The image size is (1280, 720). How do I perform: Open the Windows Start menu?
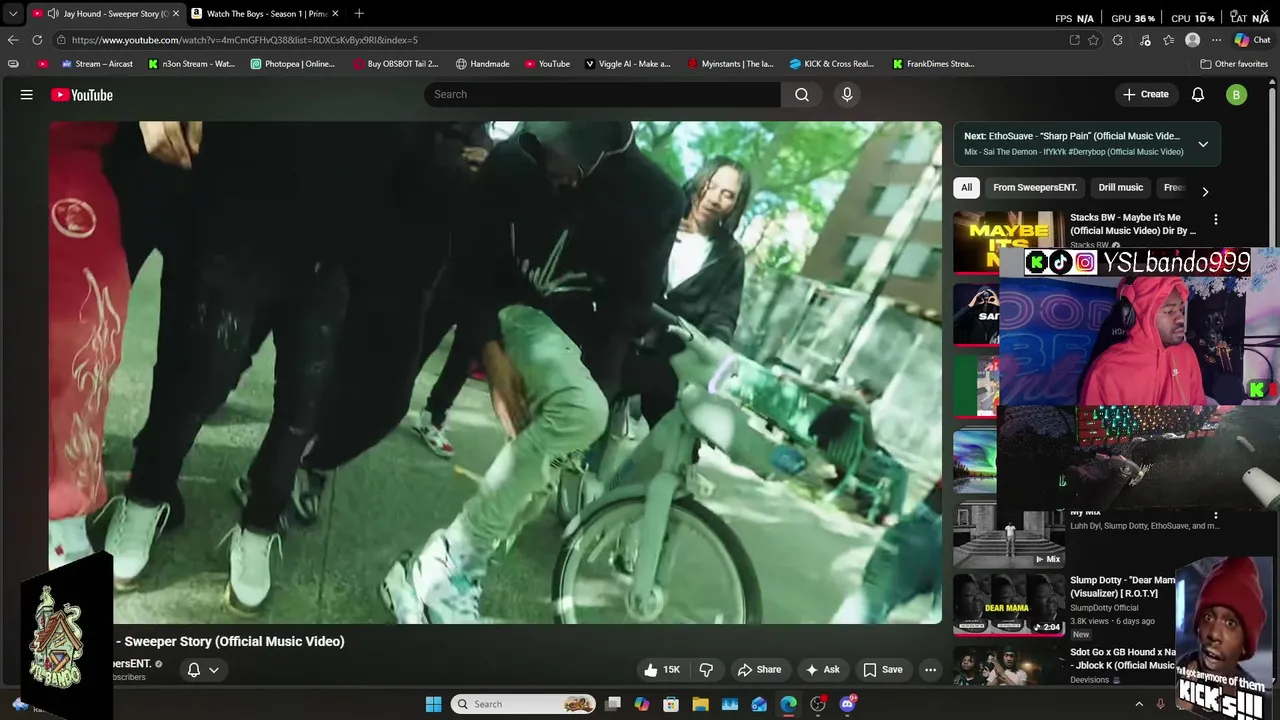point(433,704)
